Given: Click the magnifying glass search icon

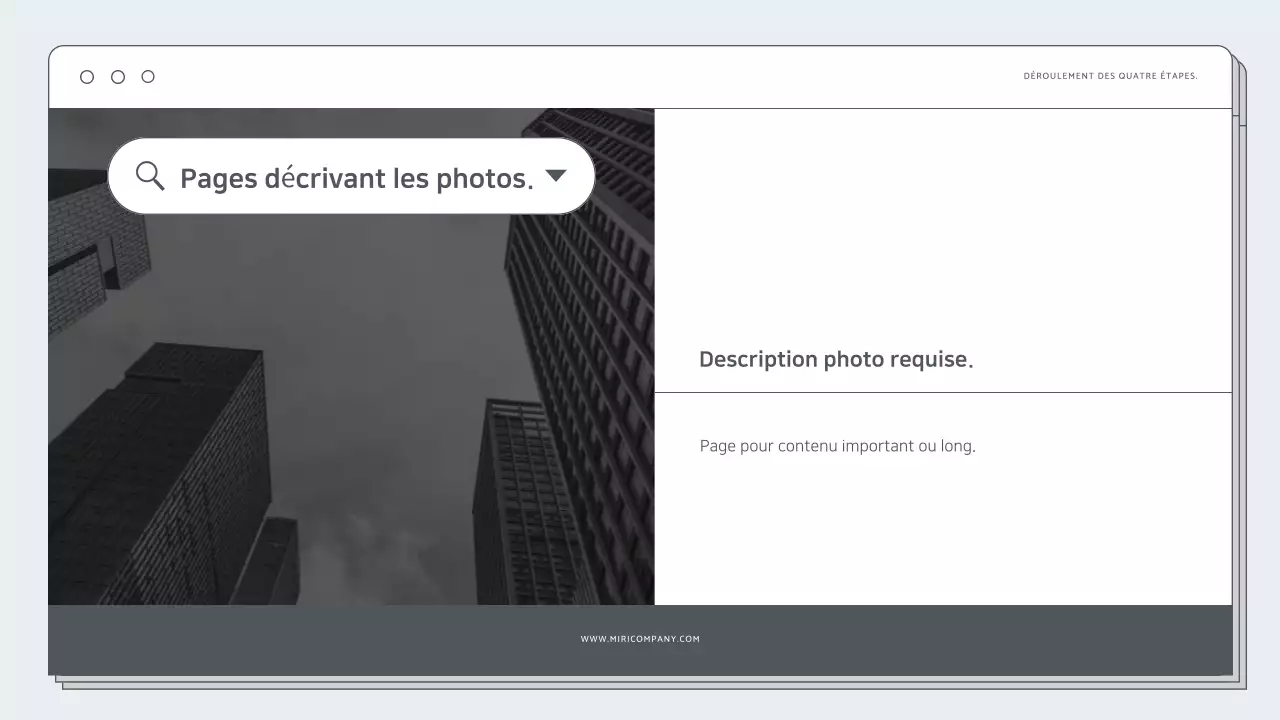Looking at the screenshot, I should click(150, 176).
